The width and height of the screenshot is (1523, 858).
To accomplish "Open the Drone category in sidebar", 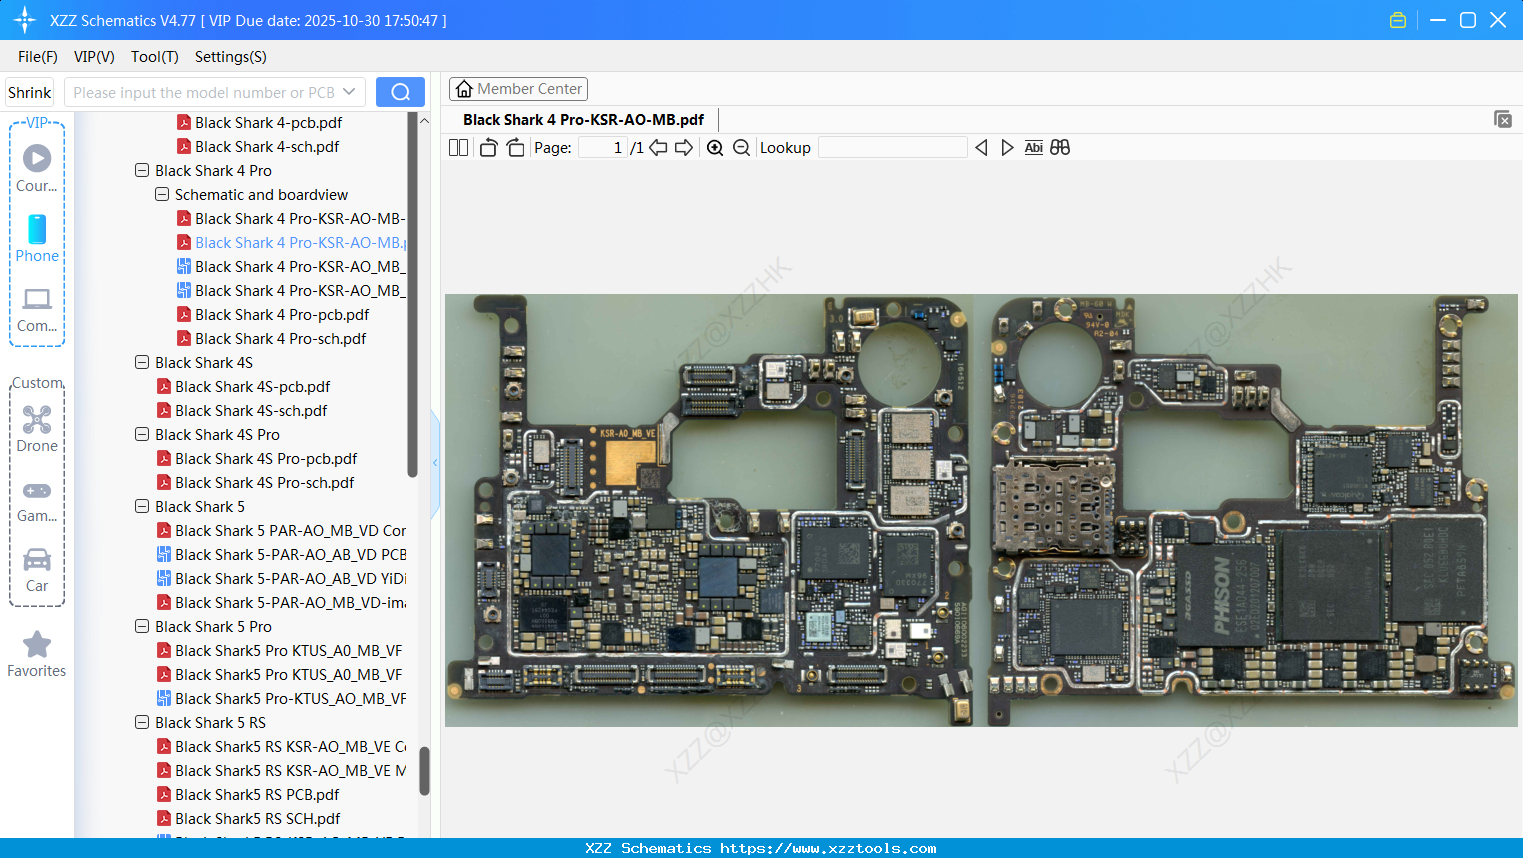I will point(37,428).
